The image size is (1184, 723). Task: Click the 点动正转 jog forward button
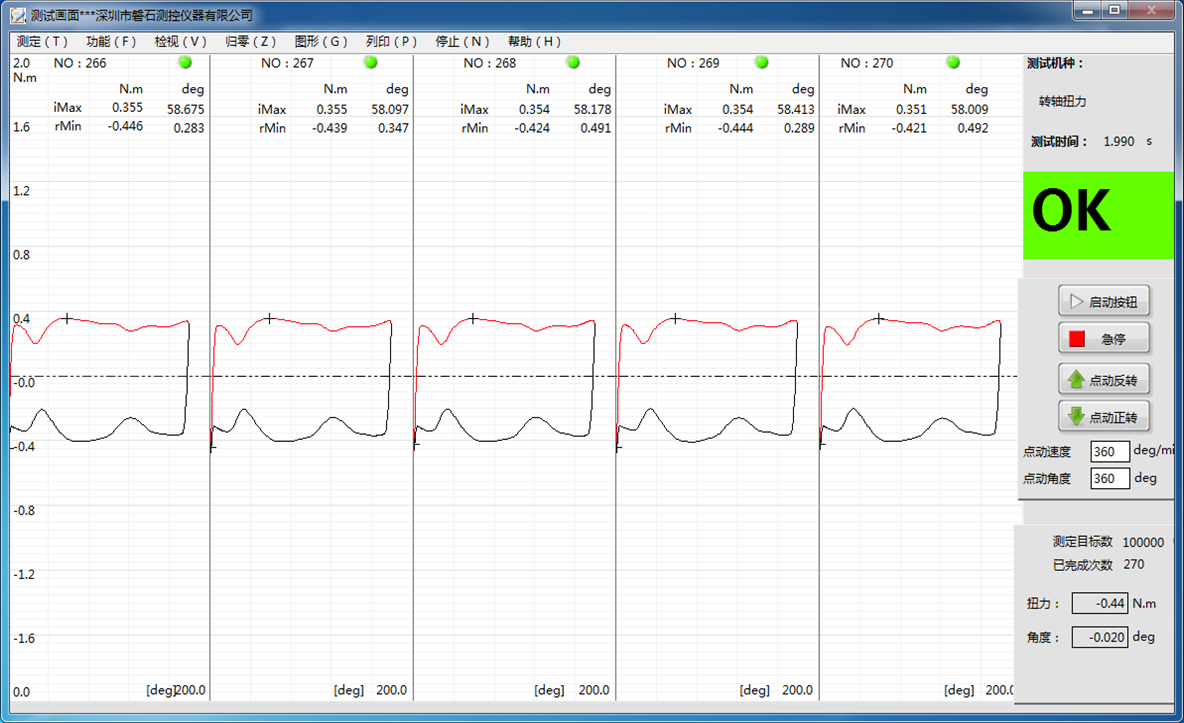[x=1104, y=417]
